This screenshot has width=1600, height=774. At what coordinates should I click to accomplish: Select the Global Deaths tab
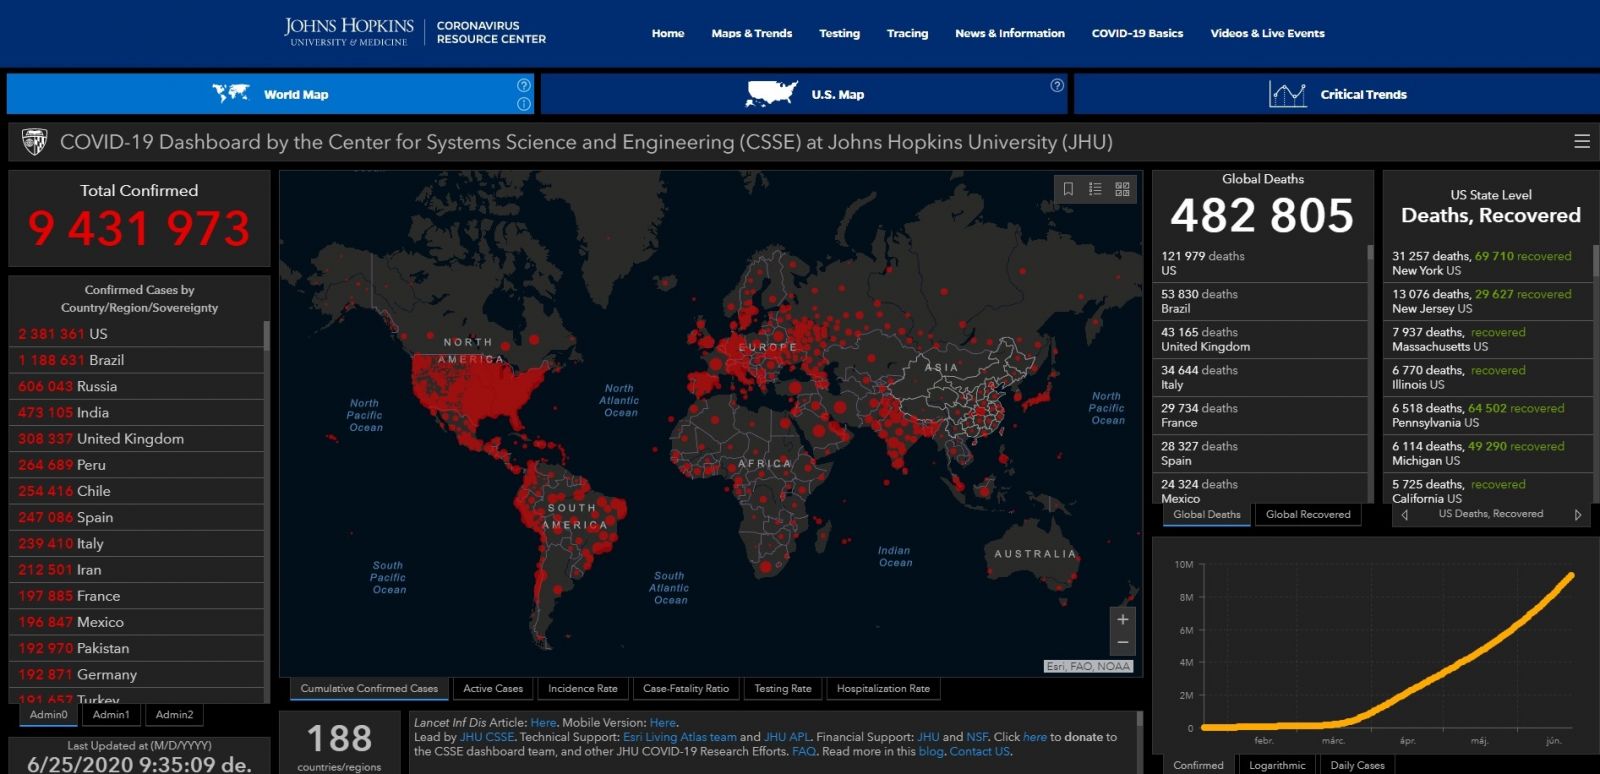[1207, 515]
